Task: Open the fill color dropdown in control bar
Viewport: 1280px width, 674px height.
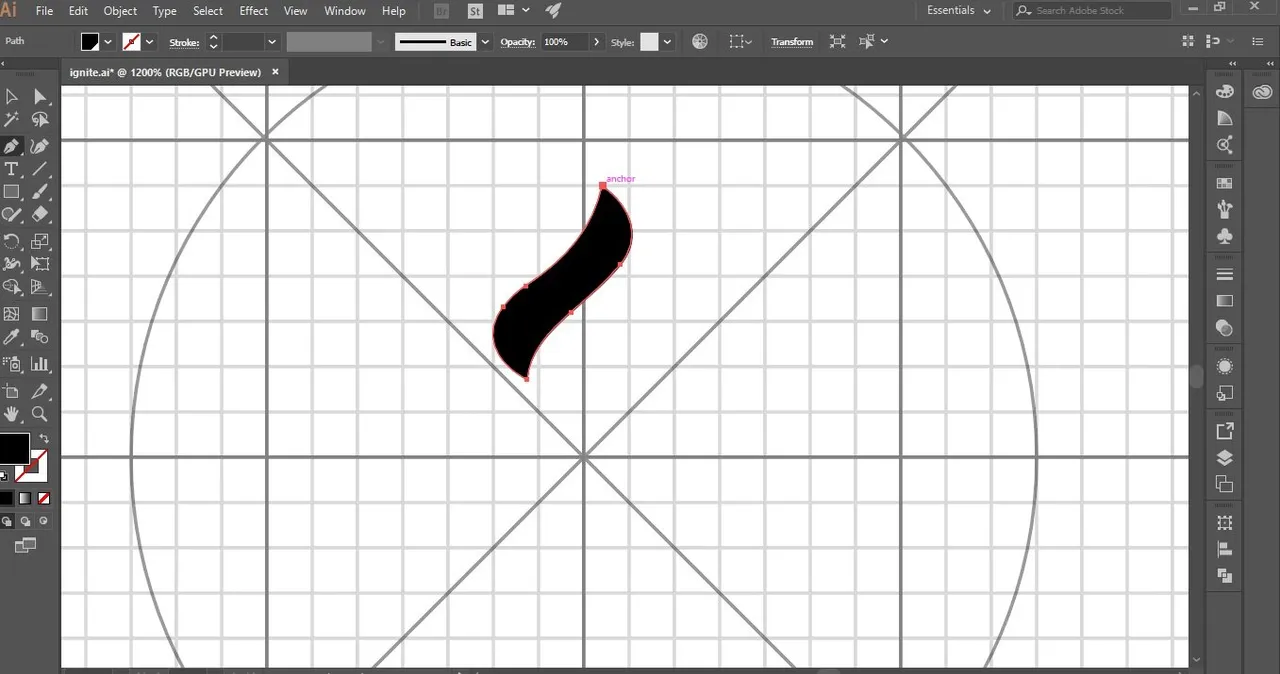Action: (x=108, y=42)
